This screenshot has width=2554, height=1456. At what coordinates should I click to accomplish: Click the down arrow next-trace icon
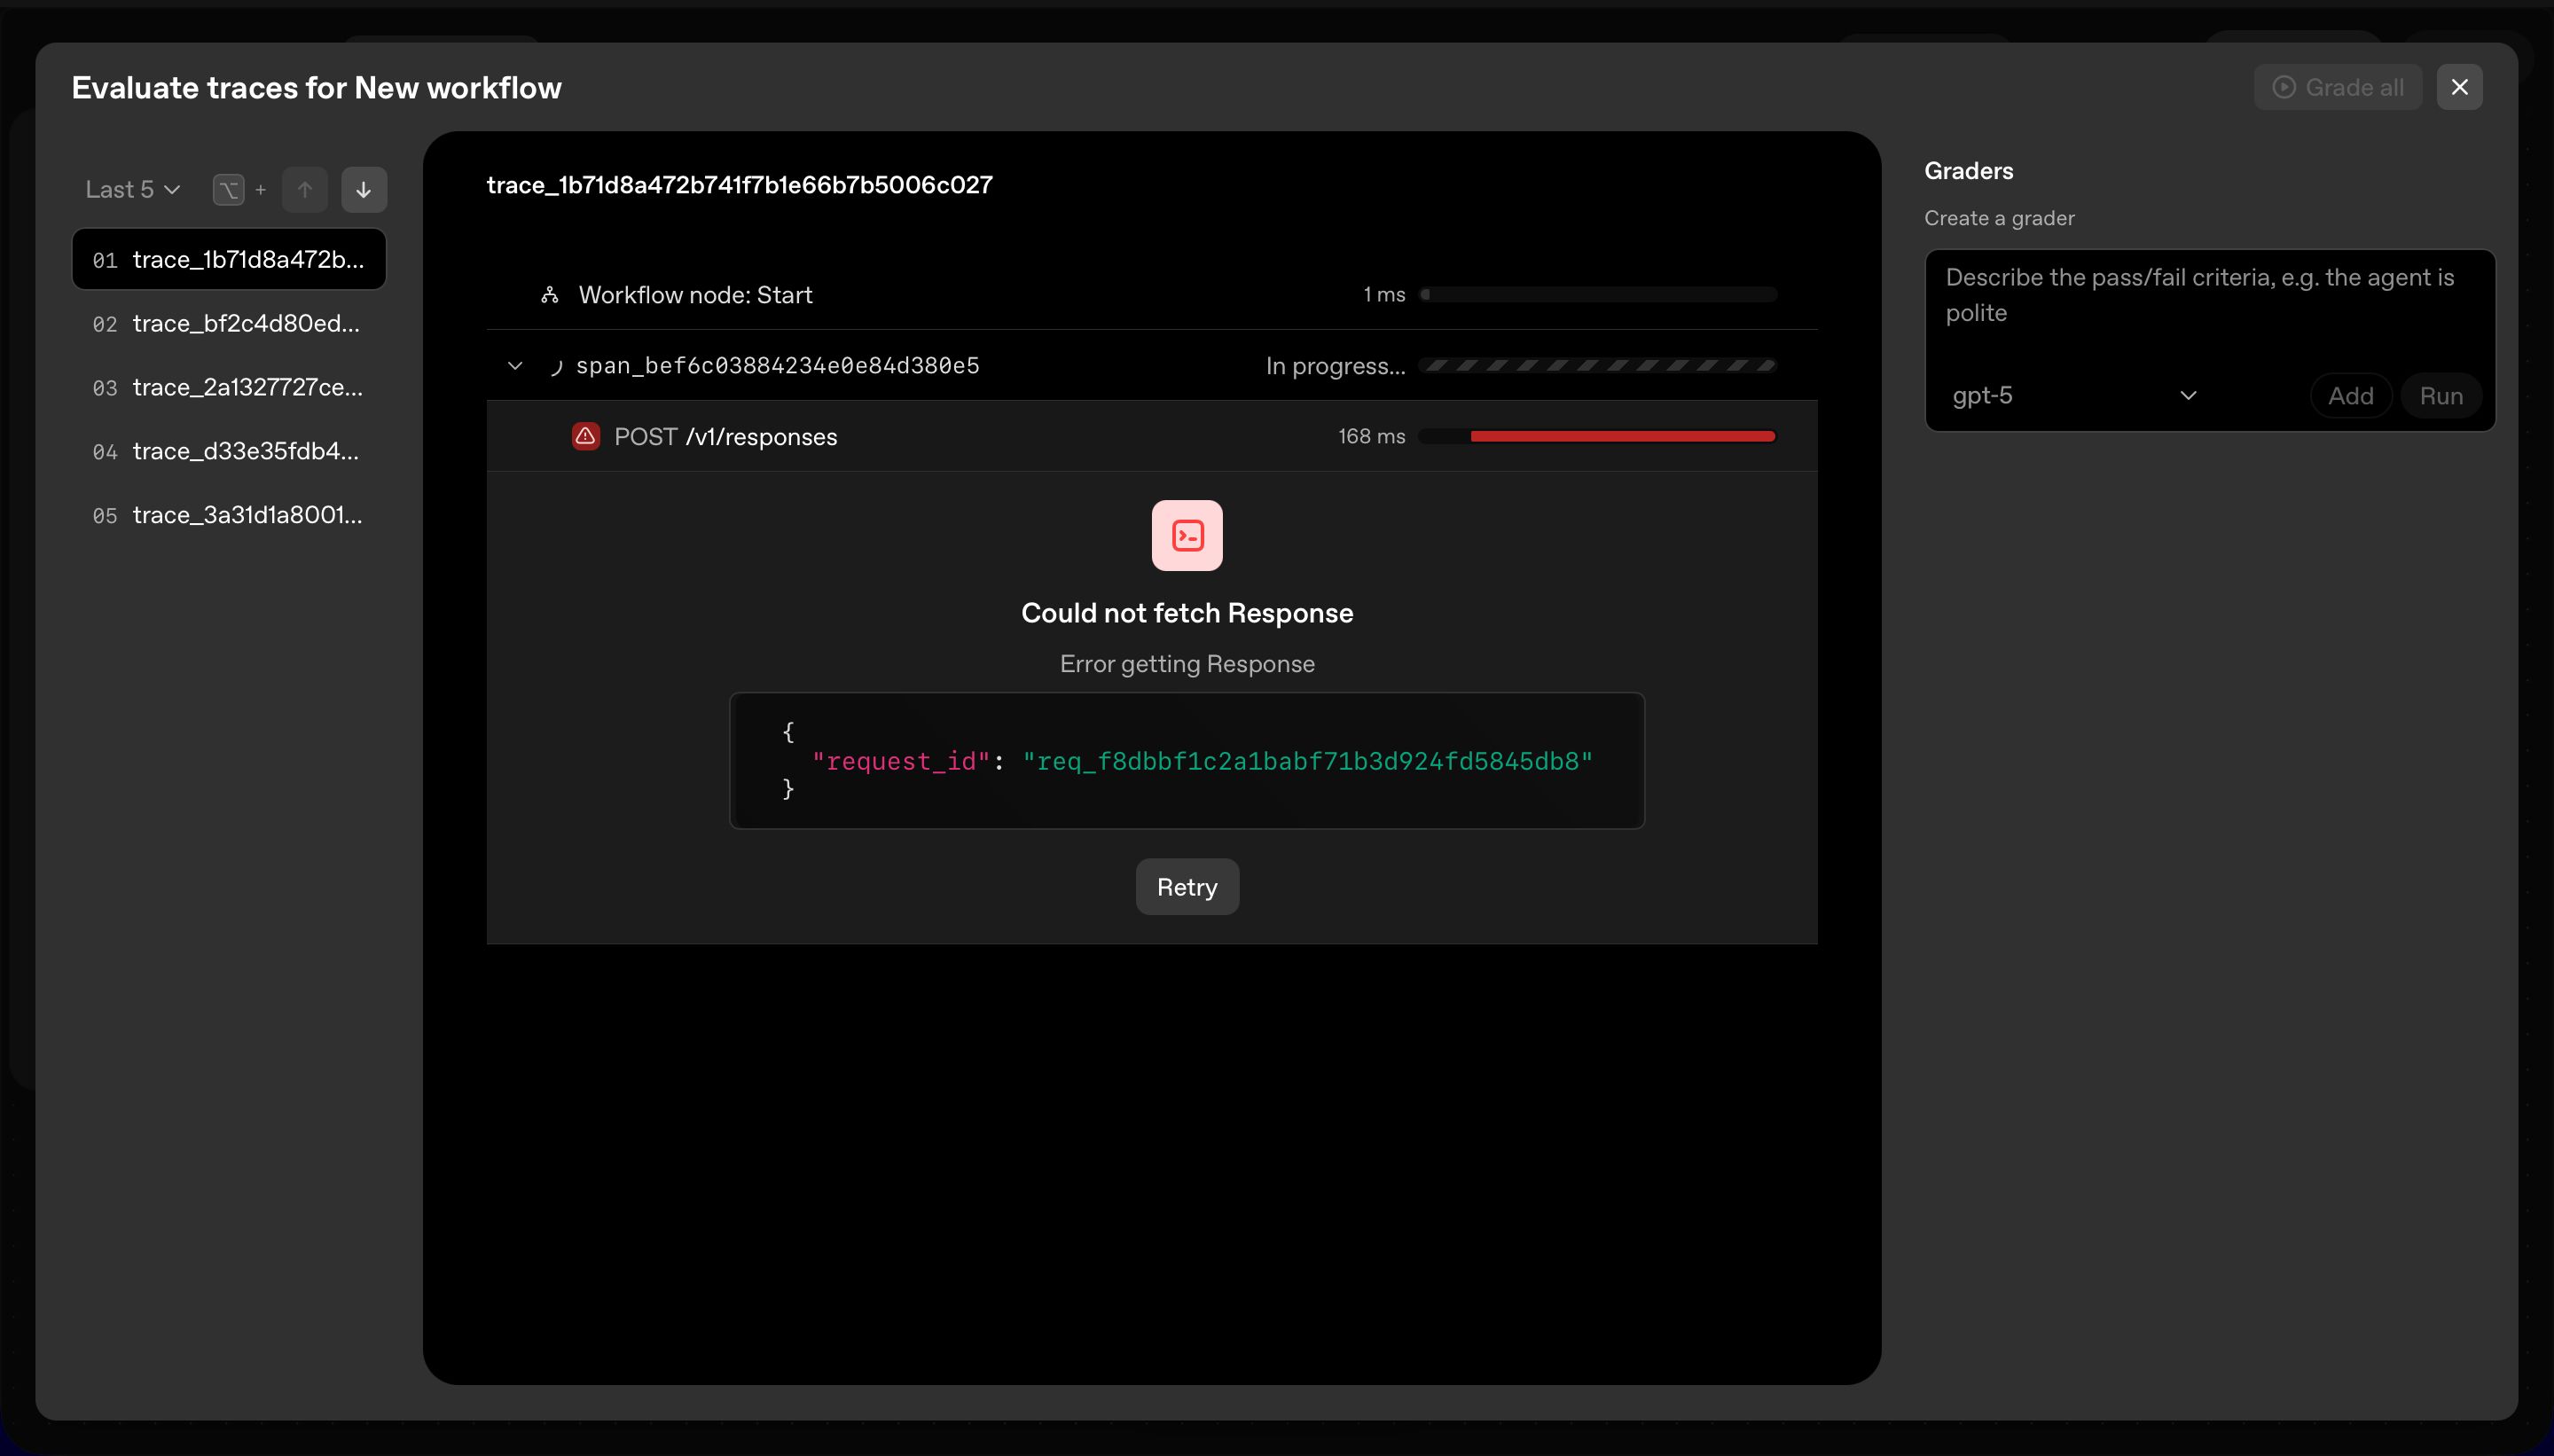pyautogui.click(x=364, y=190)
